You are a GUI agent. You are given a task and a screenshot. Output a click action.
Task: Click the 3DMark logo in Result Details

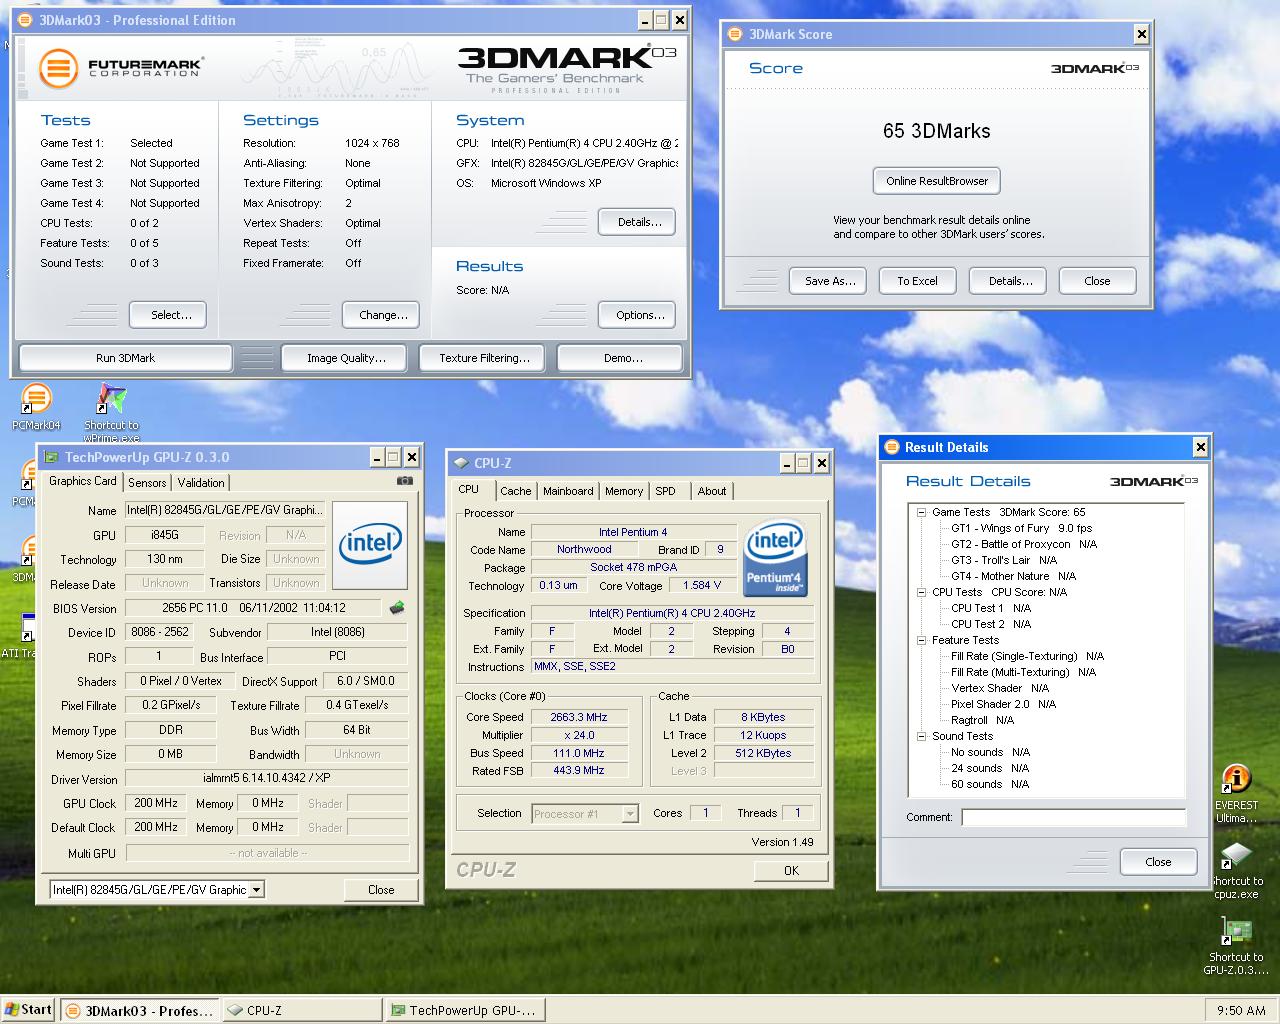1153,481
